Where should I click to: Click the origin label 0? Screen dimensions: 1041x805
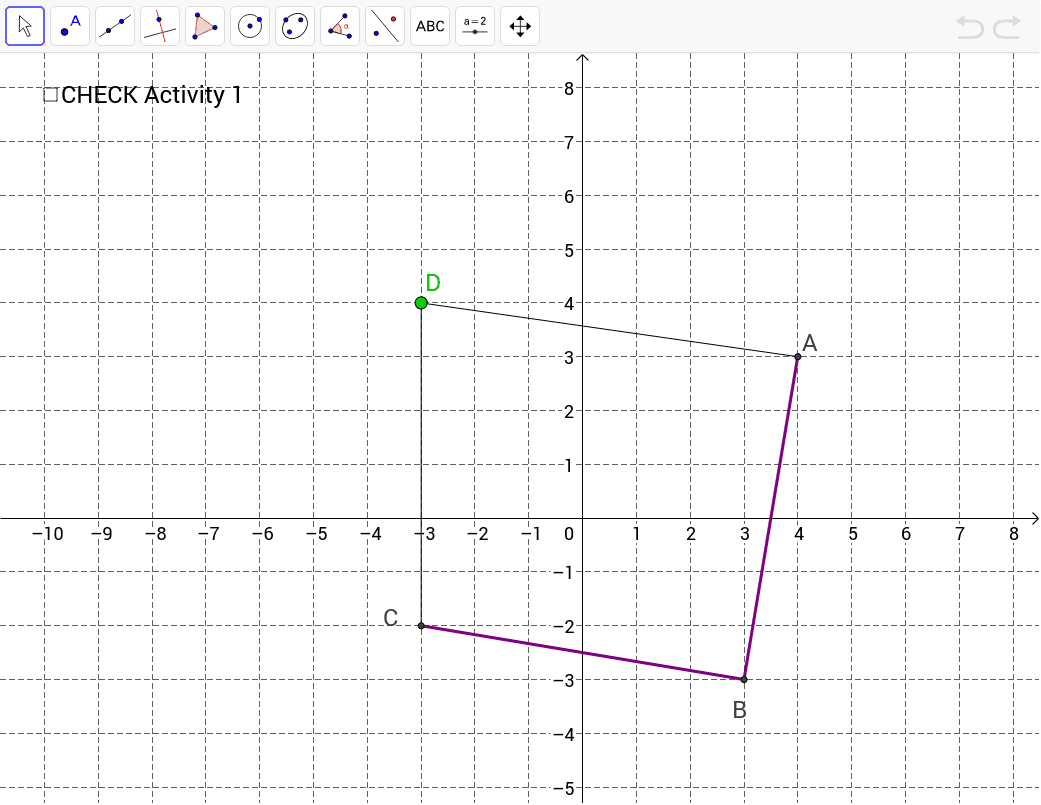[569, 534]
